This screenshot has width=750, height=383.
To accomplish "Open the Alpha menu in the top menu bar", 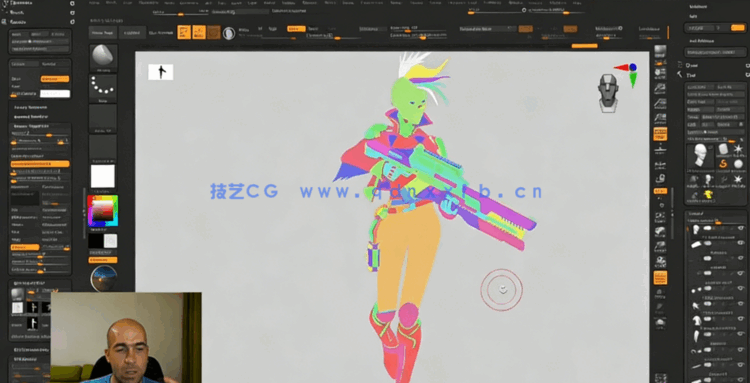I will [x=94, y=2].
